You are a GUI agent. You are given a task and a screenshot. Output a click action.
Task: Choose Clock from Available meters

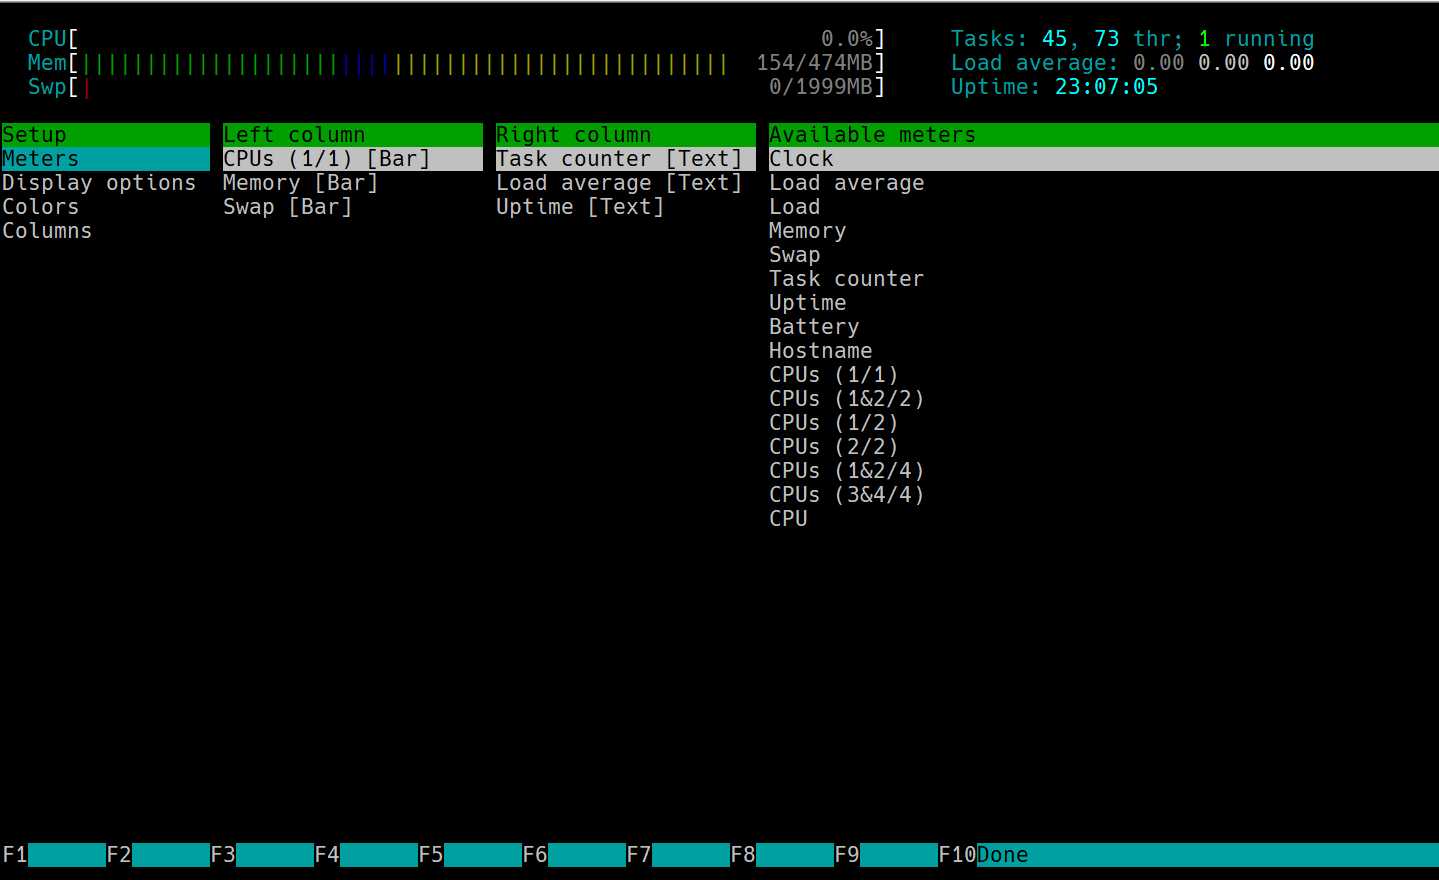[x=1103, y=159]
